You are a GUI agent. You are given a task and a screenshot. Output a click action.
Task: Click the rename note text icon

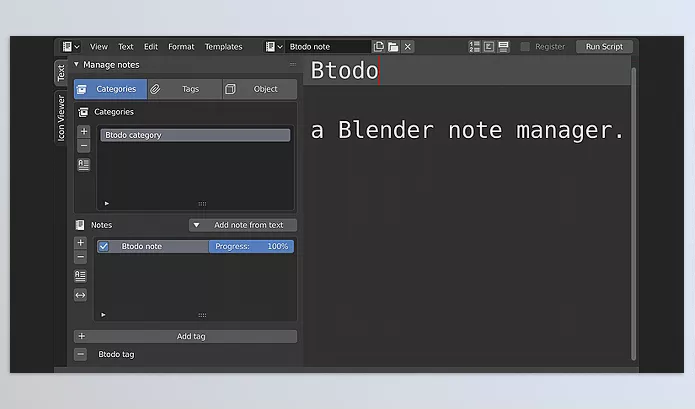[x=80, y=276]
